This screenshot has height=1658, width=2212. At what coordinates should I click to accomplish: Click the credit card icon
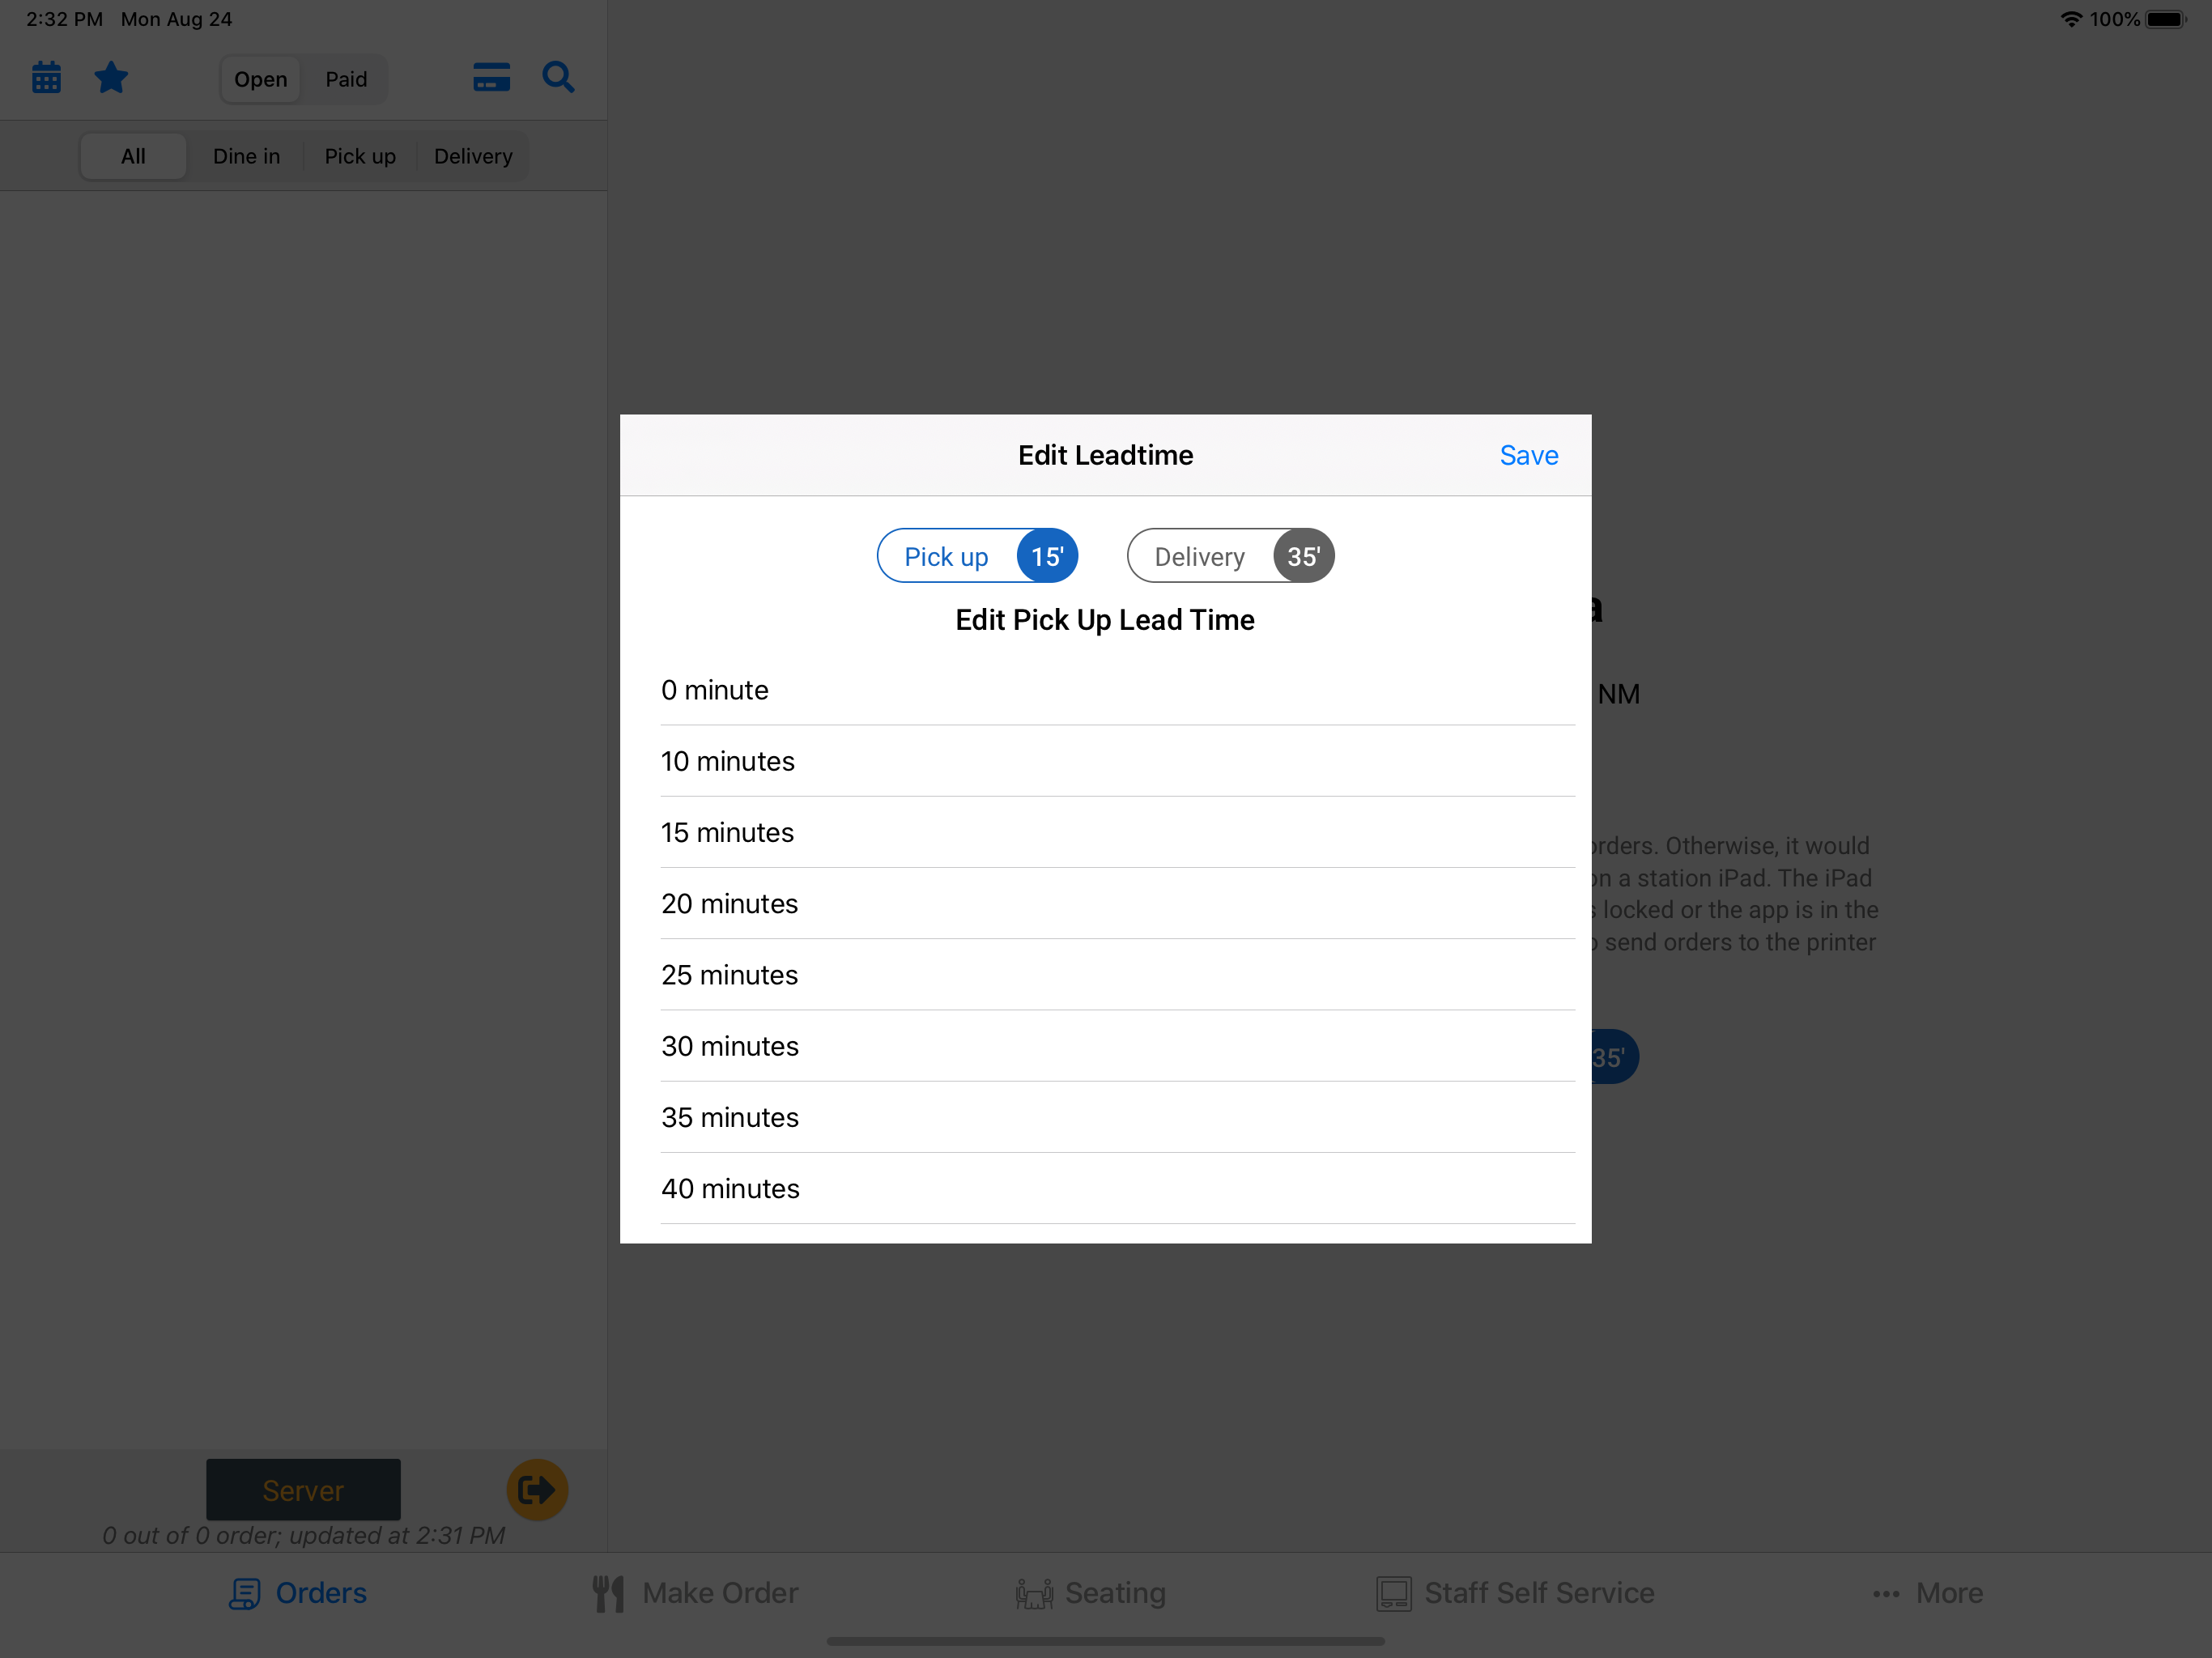[491, 78]
